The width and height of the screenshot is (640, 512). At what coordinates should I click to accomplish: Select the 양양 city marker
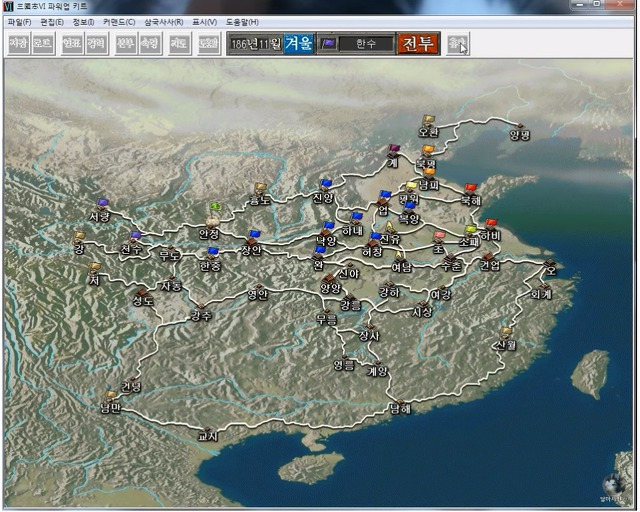coord(331,284)
